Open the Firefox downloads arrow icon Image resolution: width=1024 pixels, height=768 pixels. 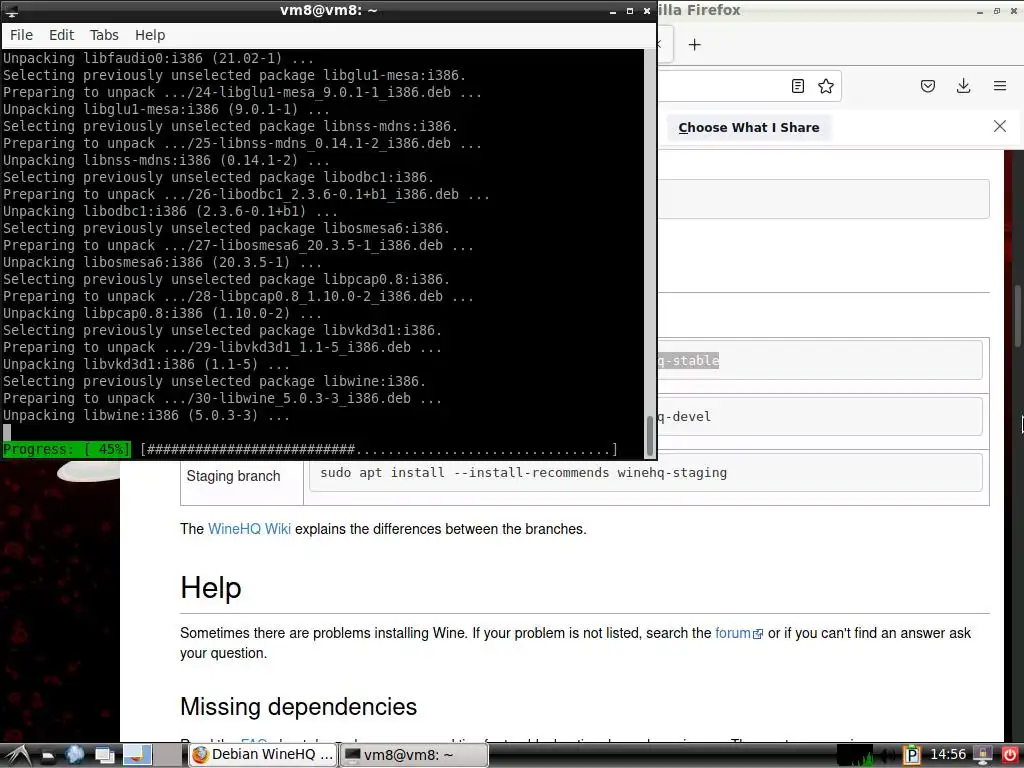(x=963, y=86)
